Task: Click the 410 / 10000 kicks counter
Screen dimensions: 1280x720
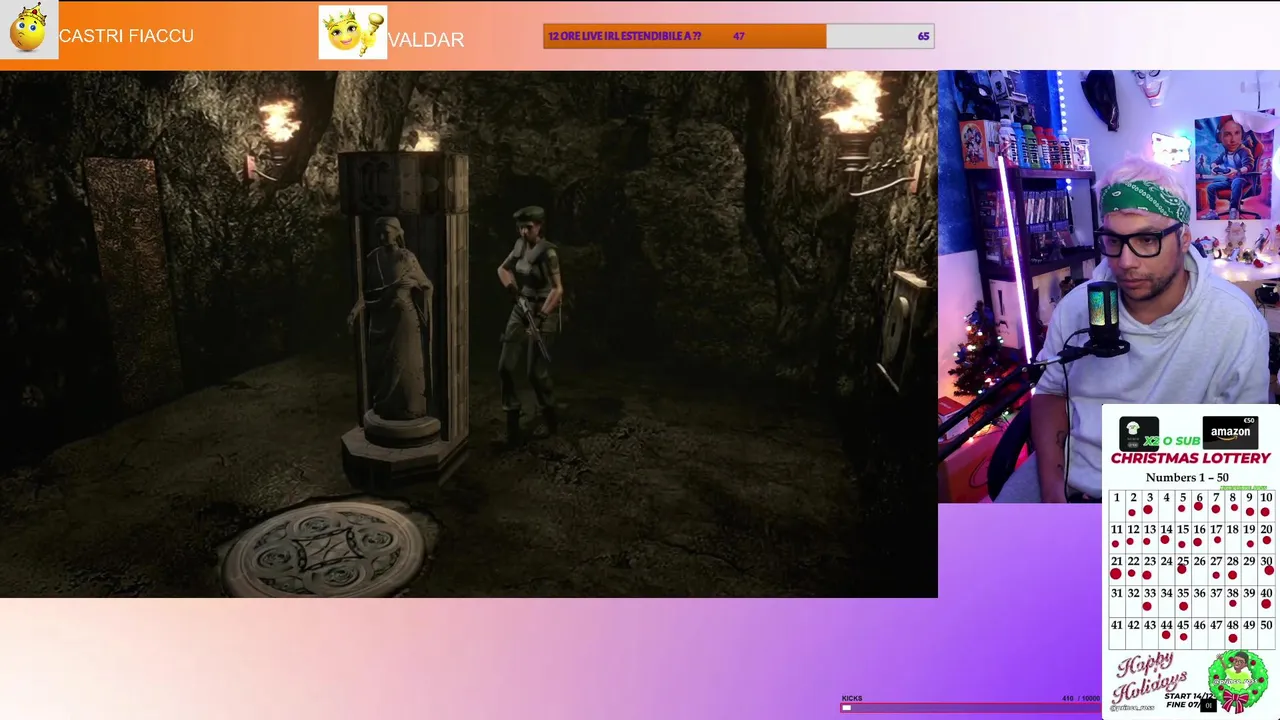Action: tap(1080, 698)
